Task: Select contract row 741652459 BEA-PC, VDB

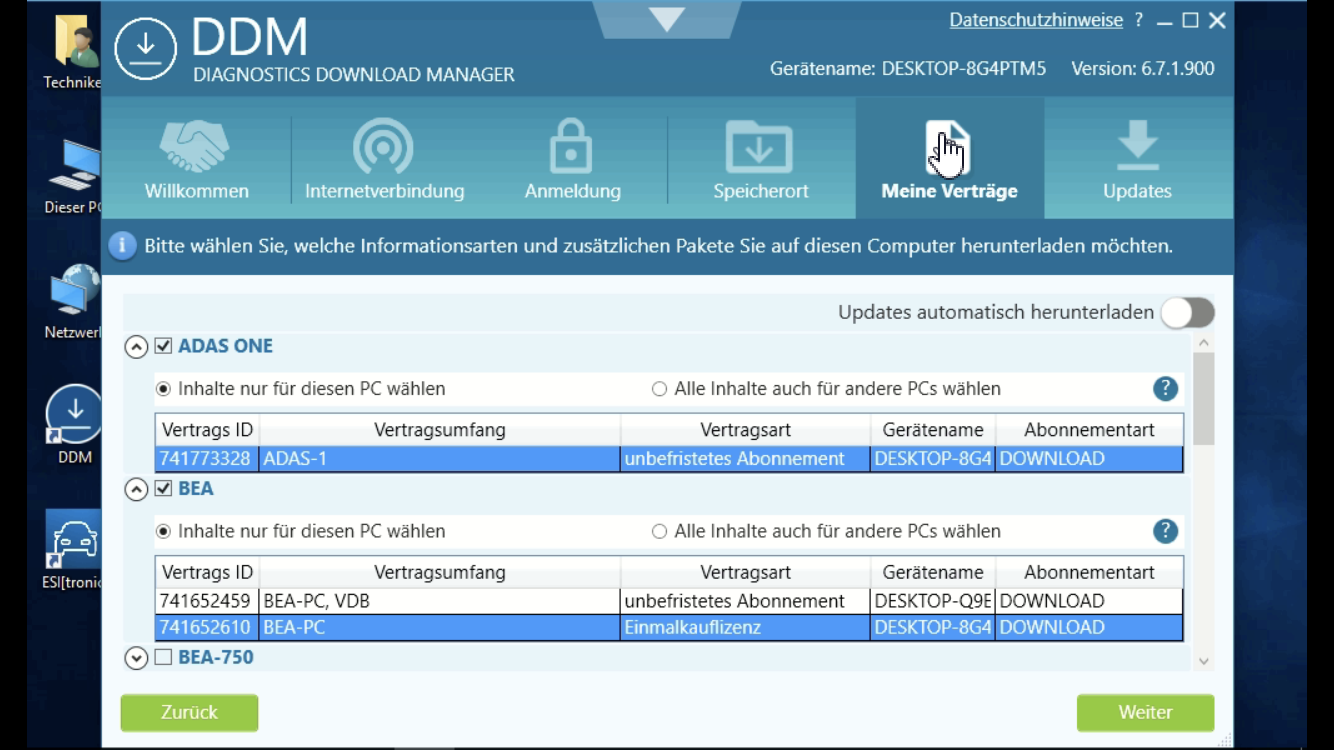Action: coord(669,601)
